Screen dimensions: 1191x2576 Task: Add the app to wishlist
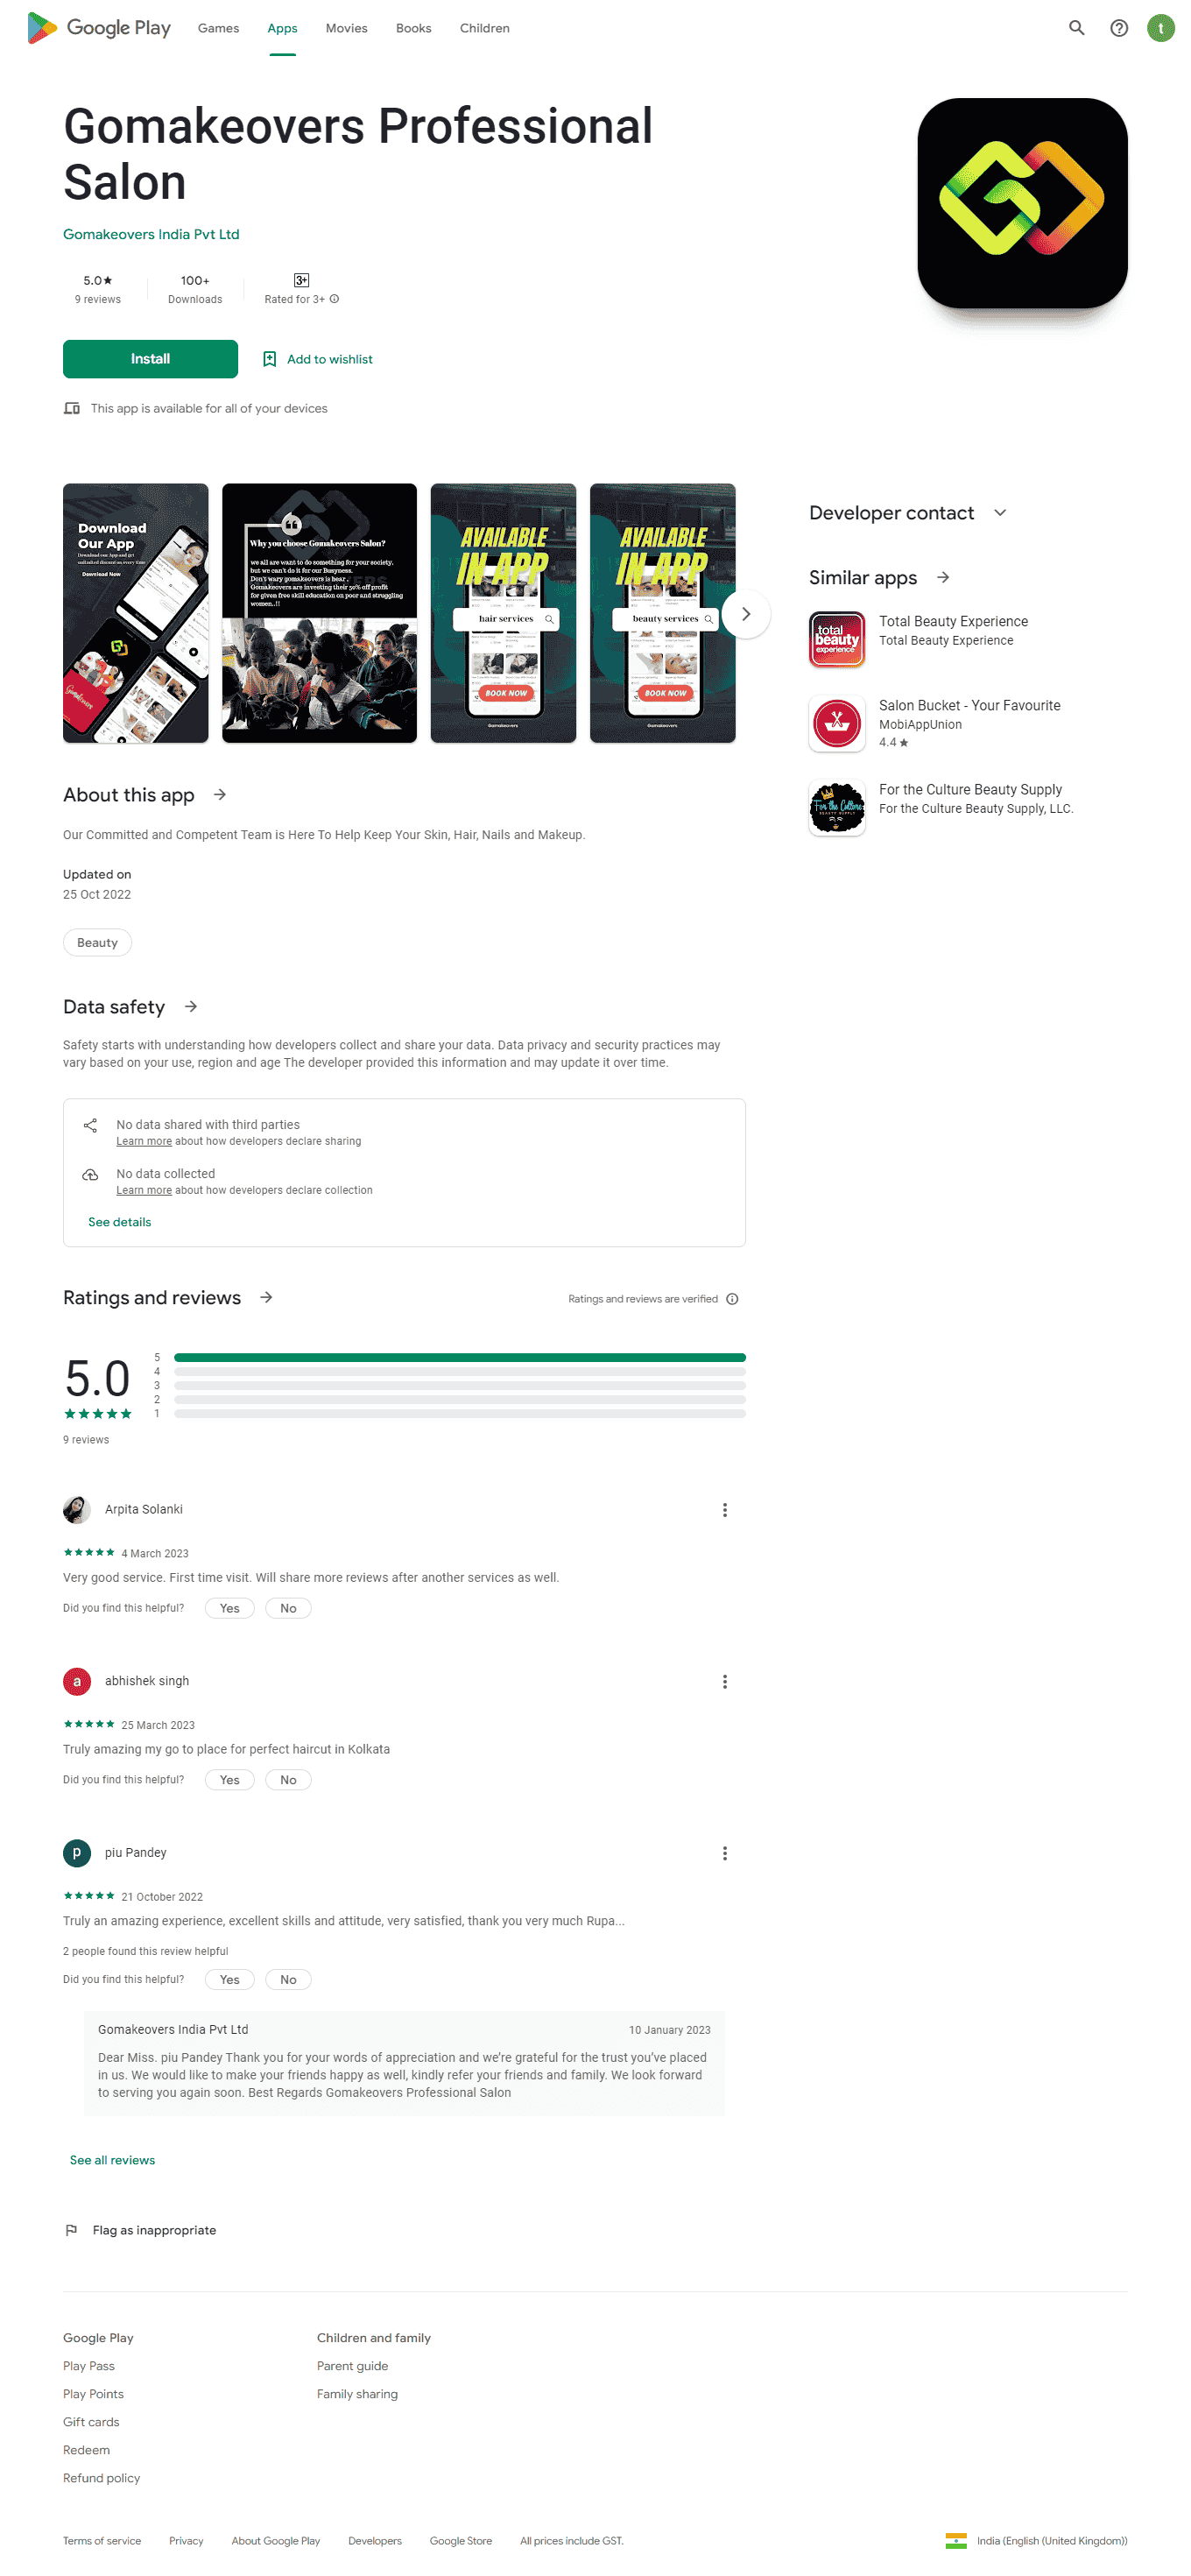tap(317, 359)
